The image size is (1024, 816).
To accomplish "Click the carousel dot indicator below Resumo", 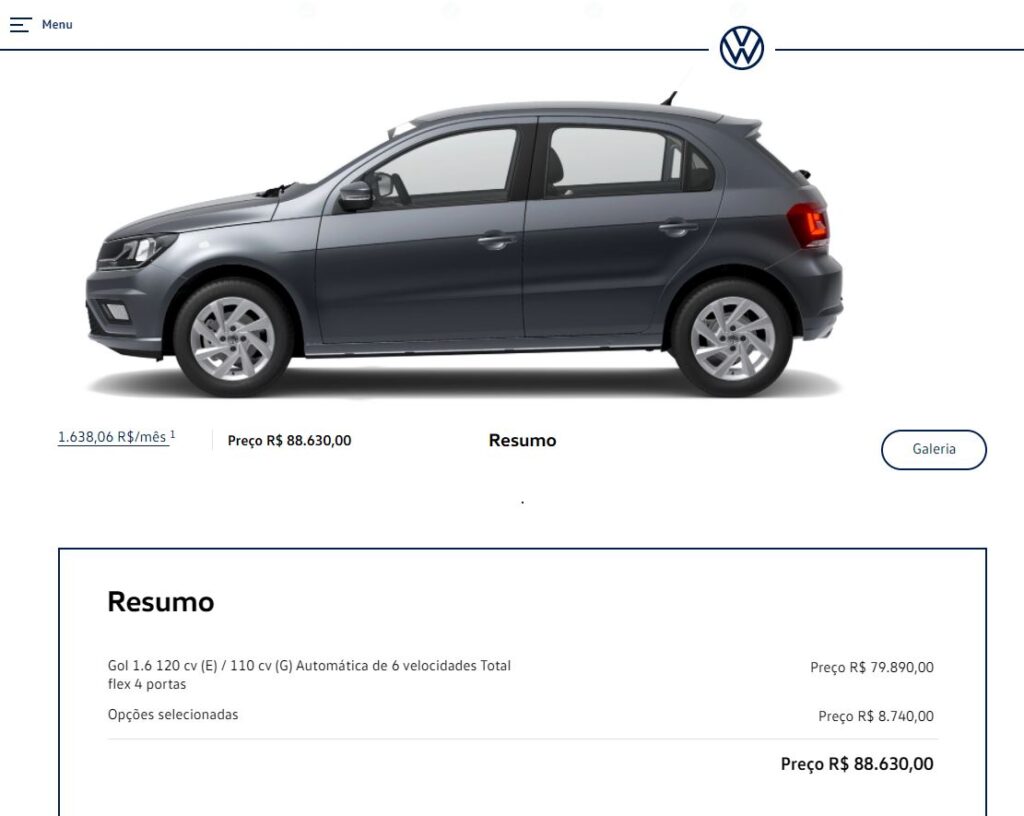I will [522, 502].
